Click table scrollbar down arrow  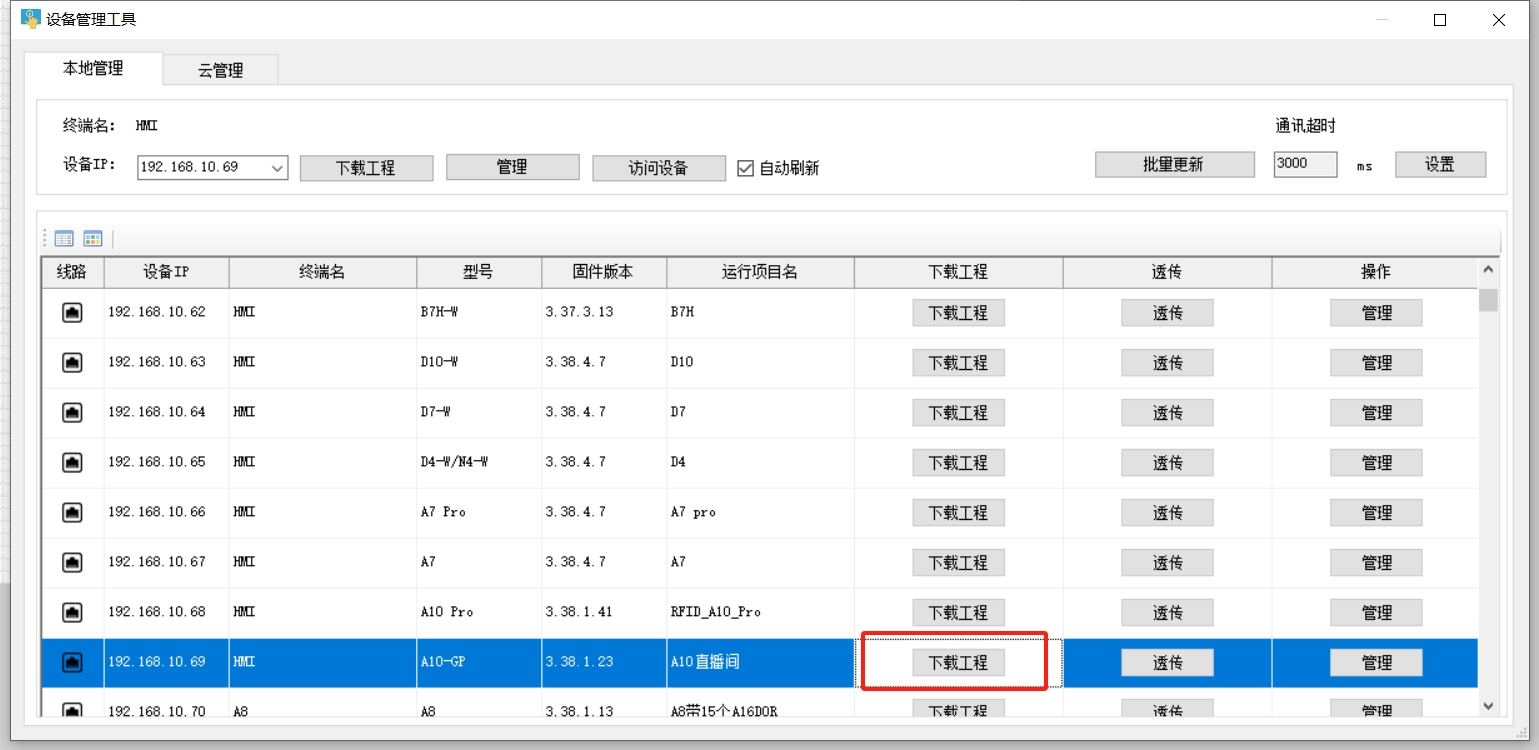(1488, 706)
